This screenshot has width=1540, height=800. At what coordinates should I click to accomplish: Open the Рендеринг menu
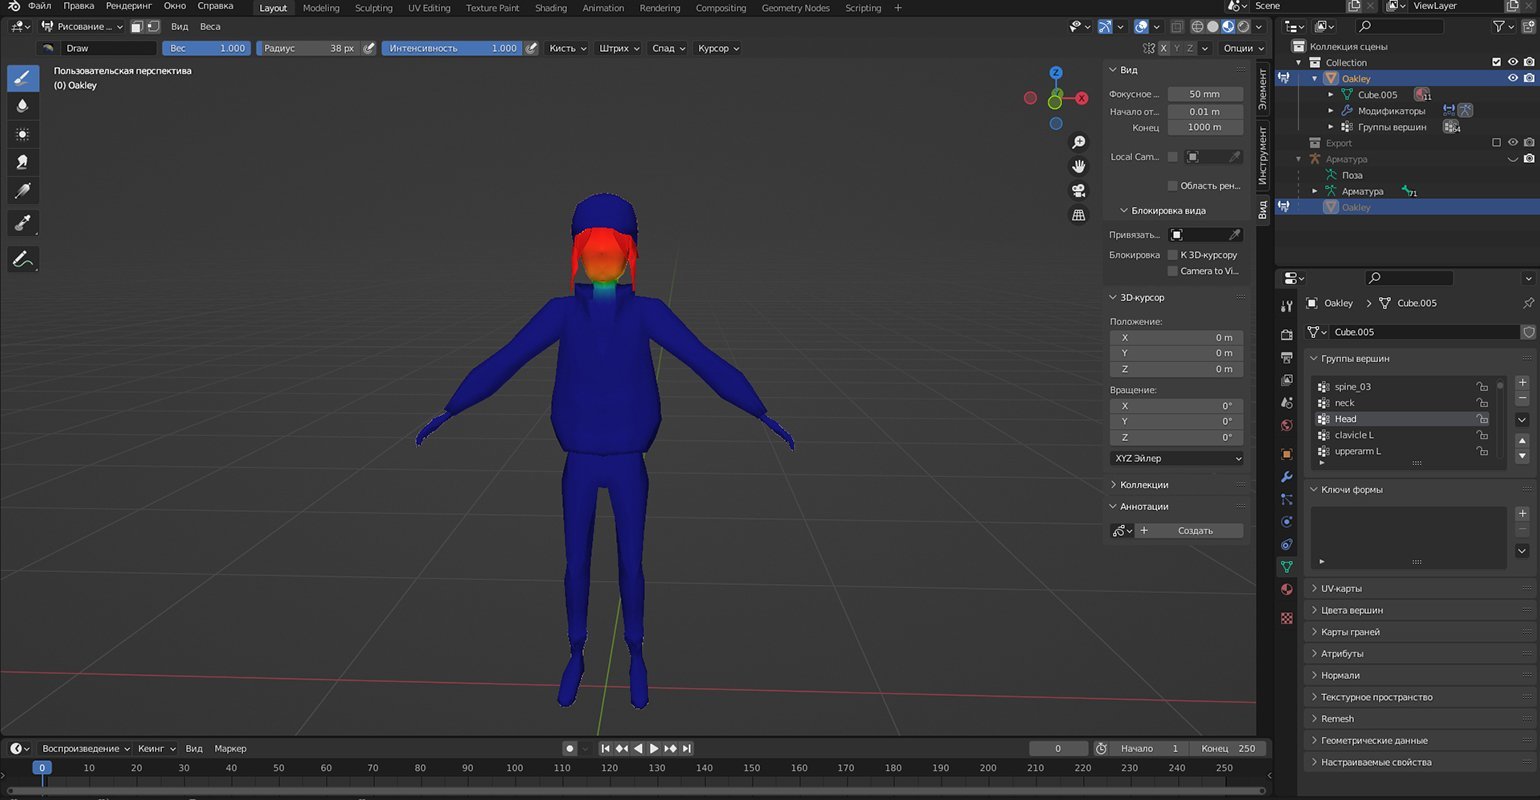[x=128, y=7]
